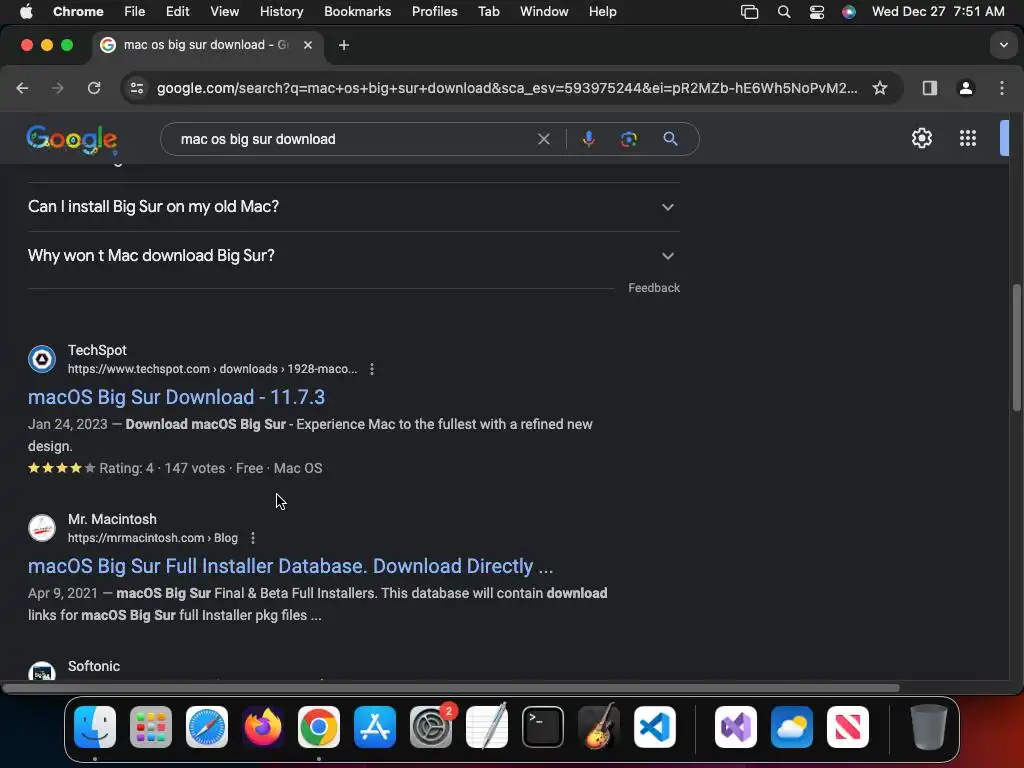1024x768 pixels.
Task: Start voice search with microphone
Action: [x=588, y=139]
